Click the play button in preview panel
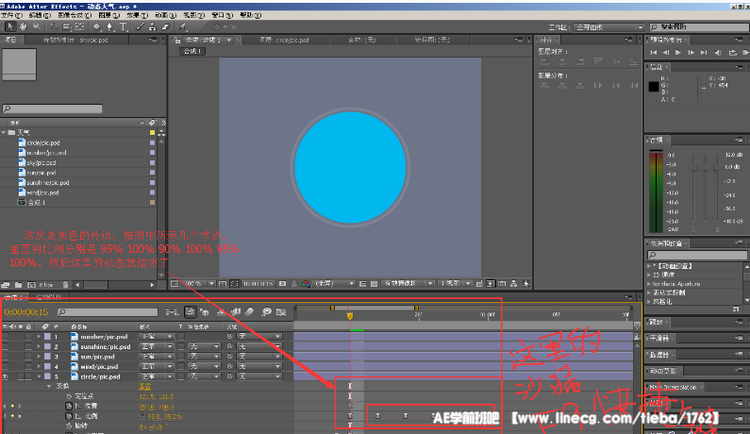This screenshot has height=434, width=750. coord(678,53)
